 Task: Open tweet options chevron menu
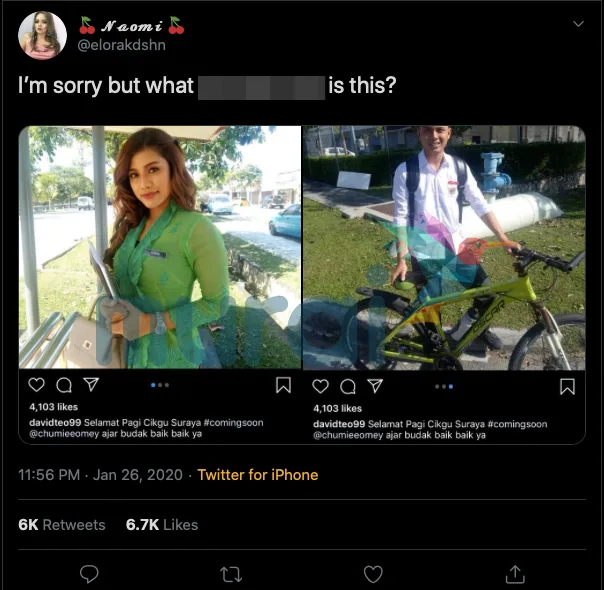578,24
